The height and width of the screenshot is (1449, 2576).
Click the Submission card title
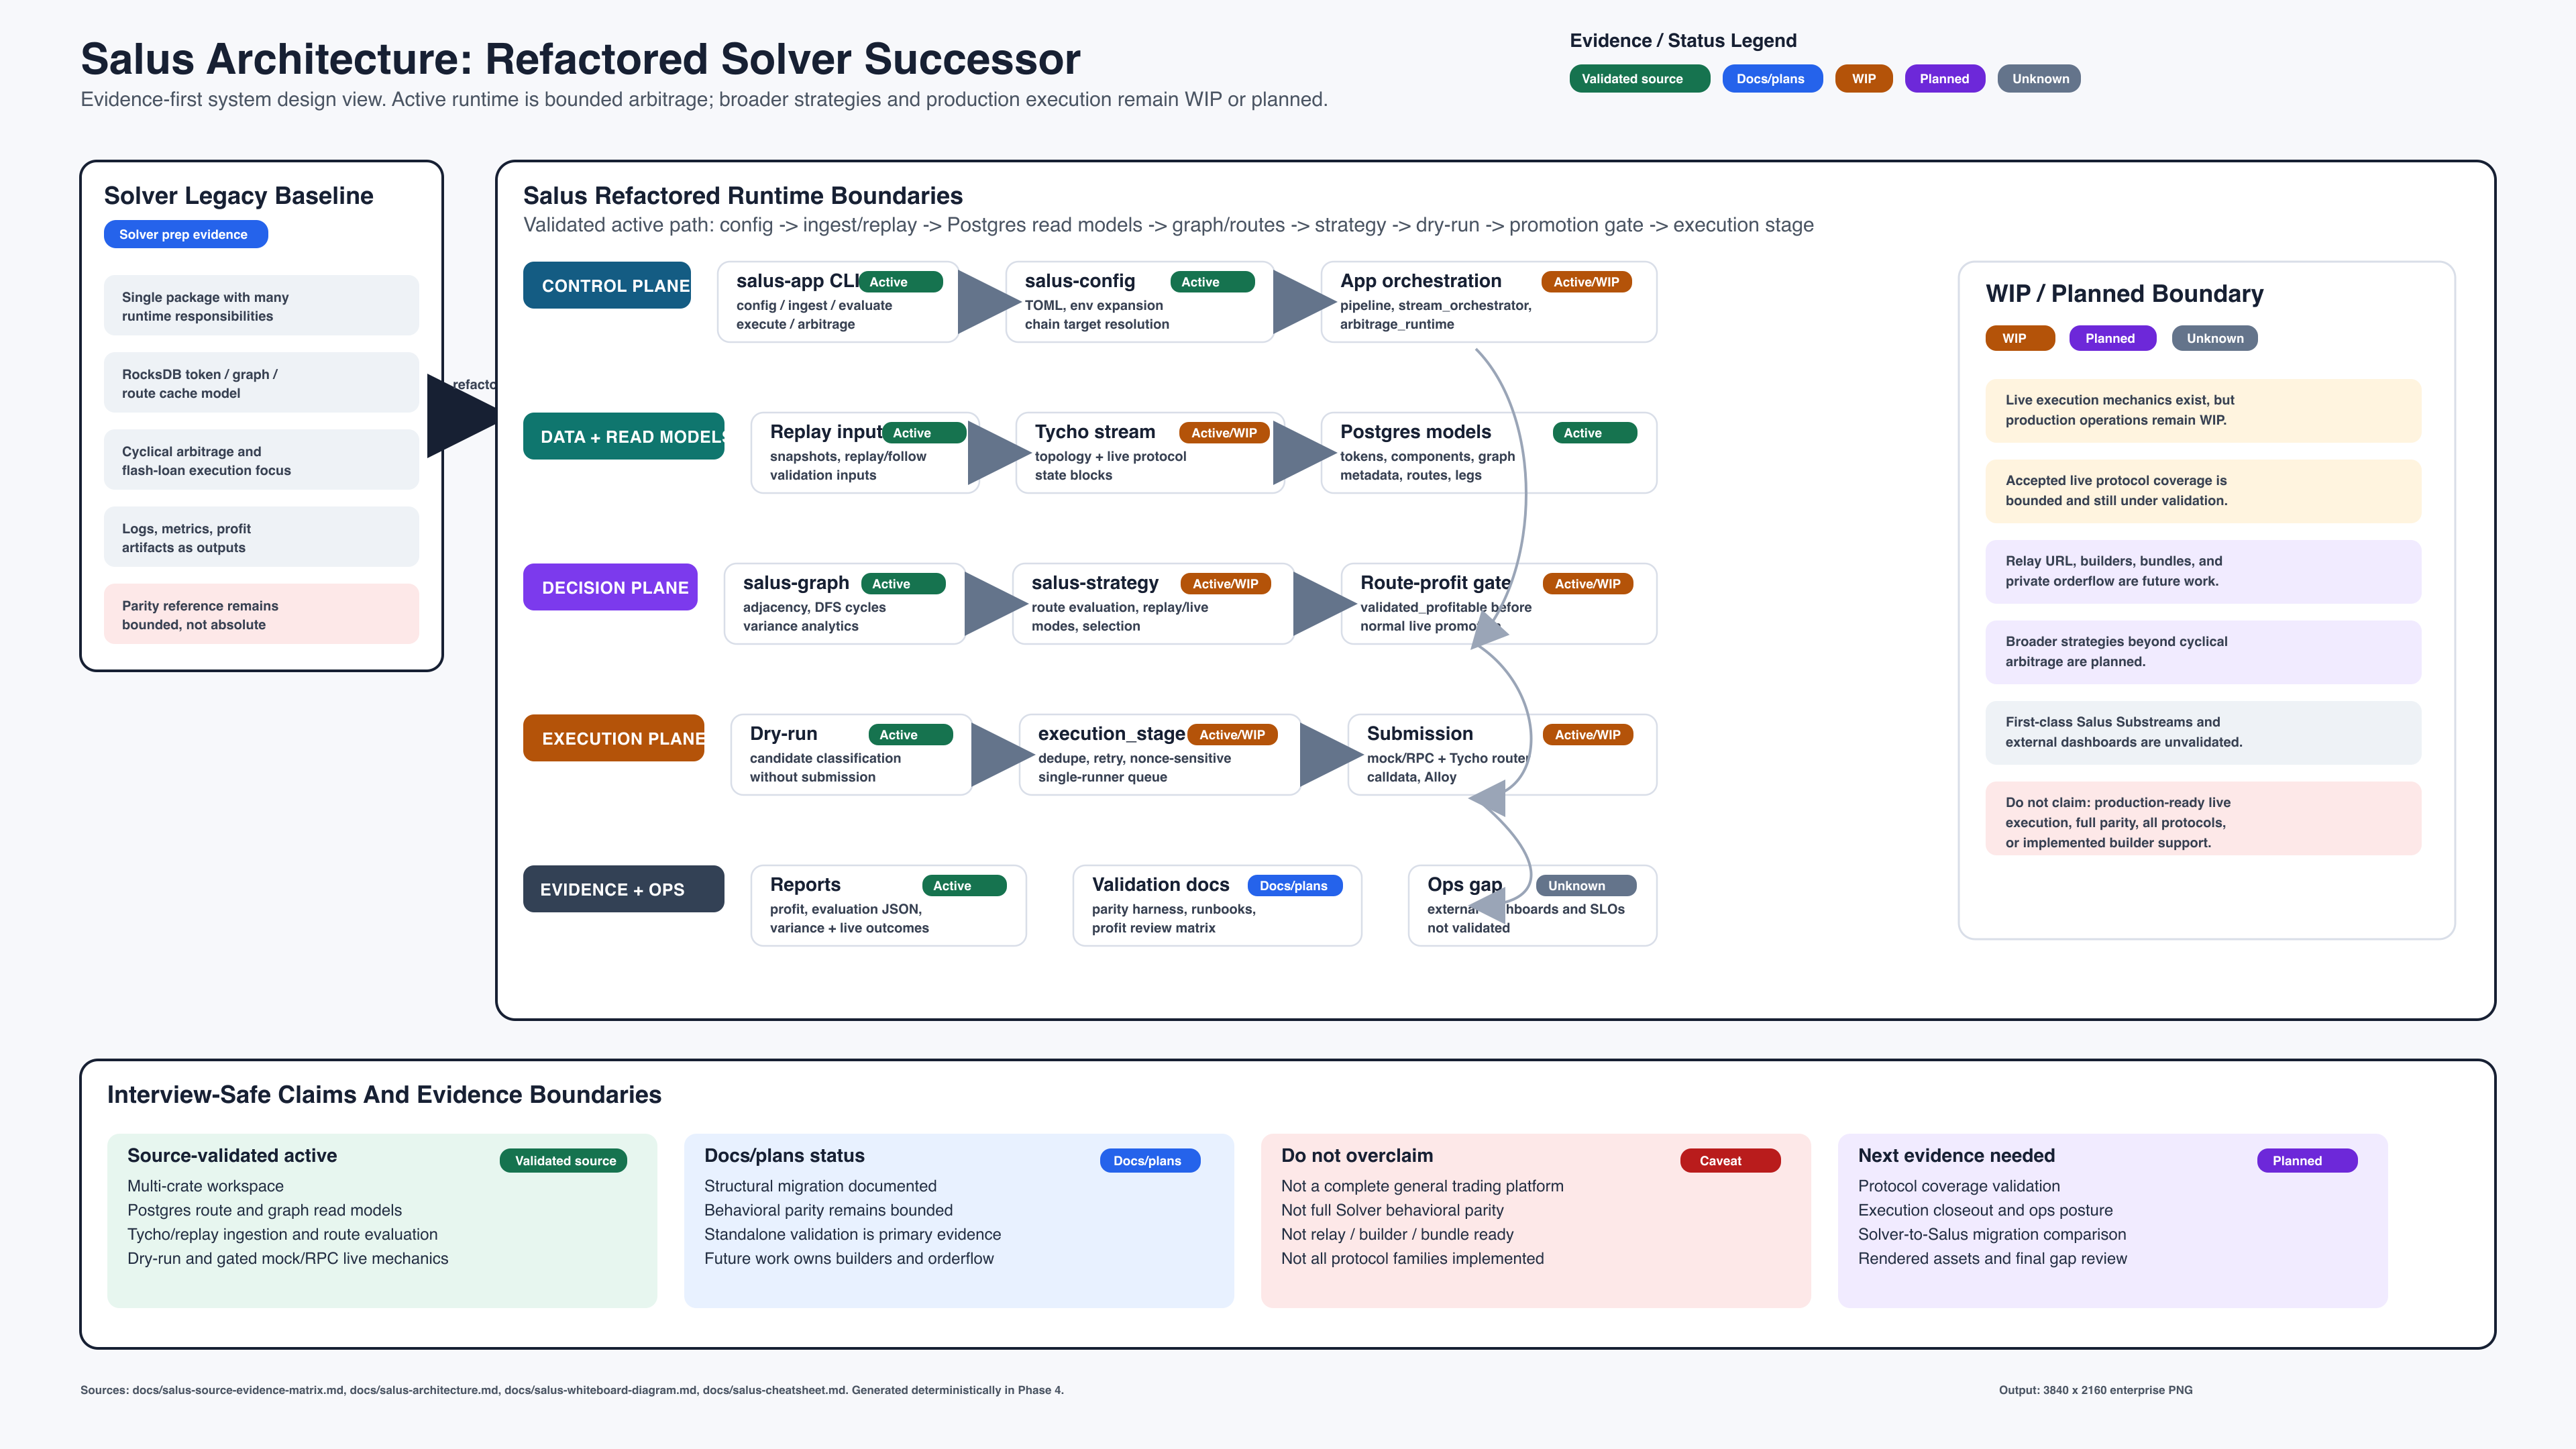1419,733
